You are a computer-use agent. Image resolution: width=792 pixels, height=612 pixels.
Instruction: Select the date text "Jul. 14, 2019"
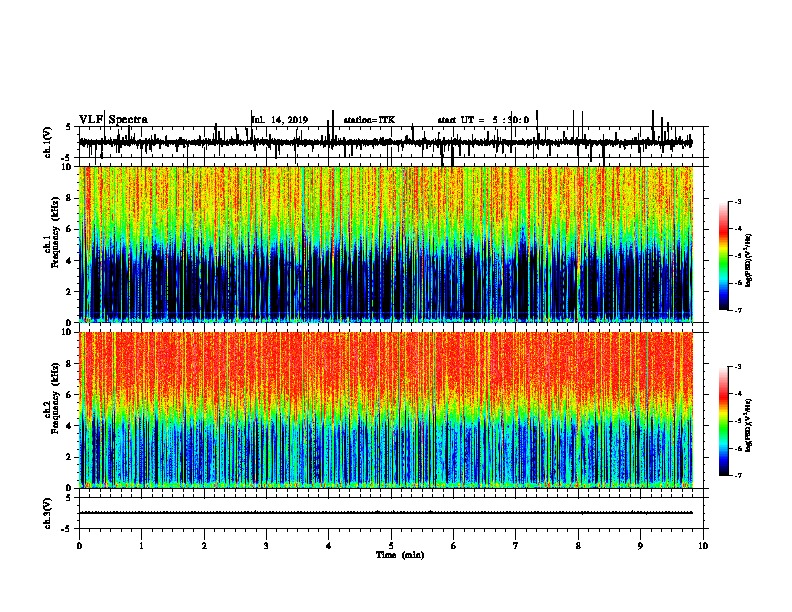(280, 120)
